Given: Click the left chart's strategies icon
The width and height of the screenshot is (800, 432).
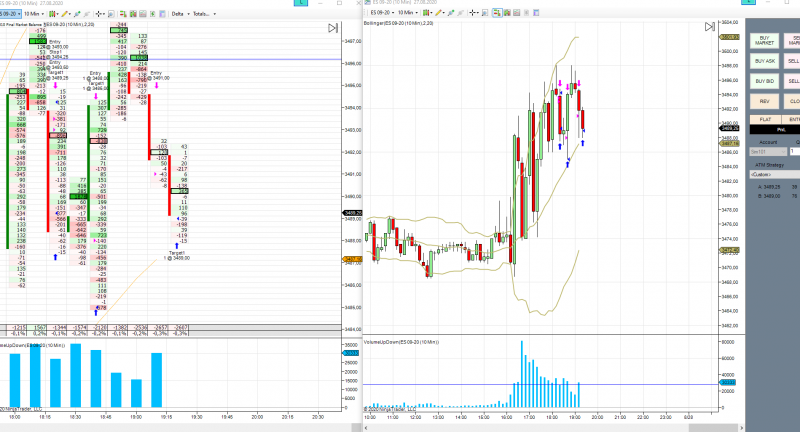Looking at the screenshot, I should coord(87,14).
